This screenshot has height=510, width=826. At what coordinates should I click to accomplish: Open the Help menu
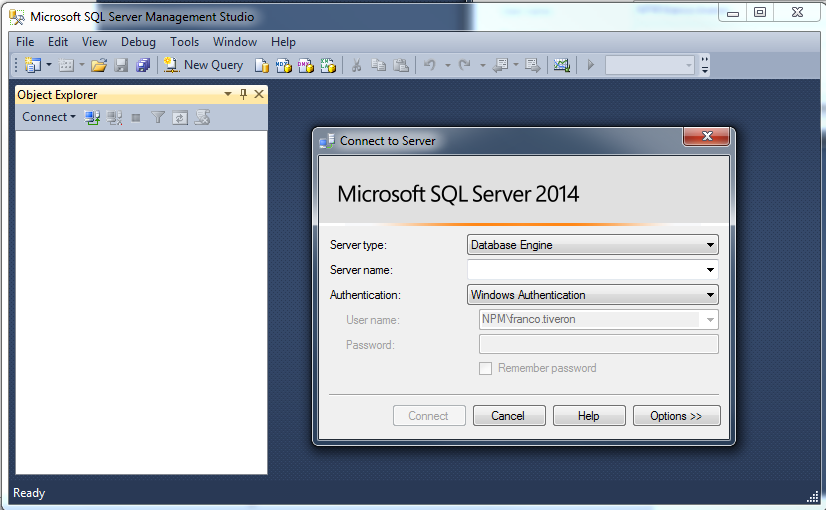coord(283,42)
